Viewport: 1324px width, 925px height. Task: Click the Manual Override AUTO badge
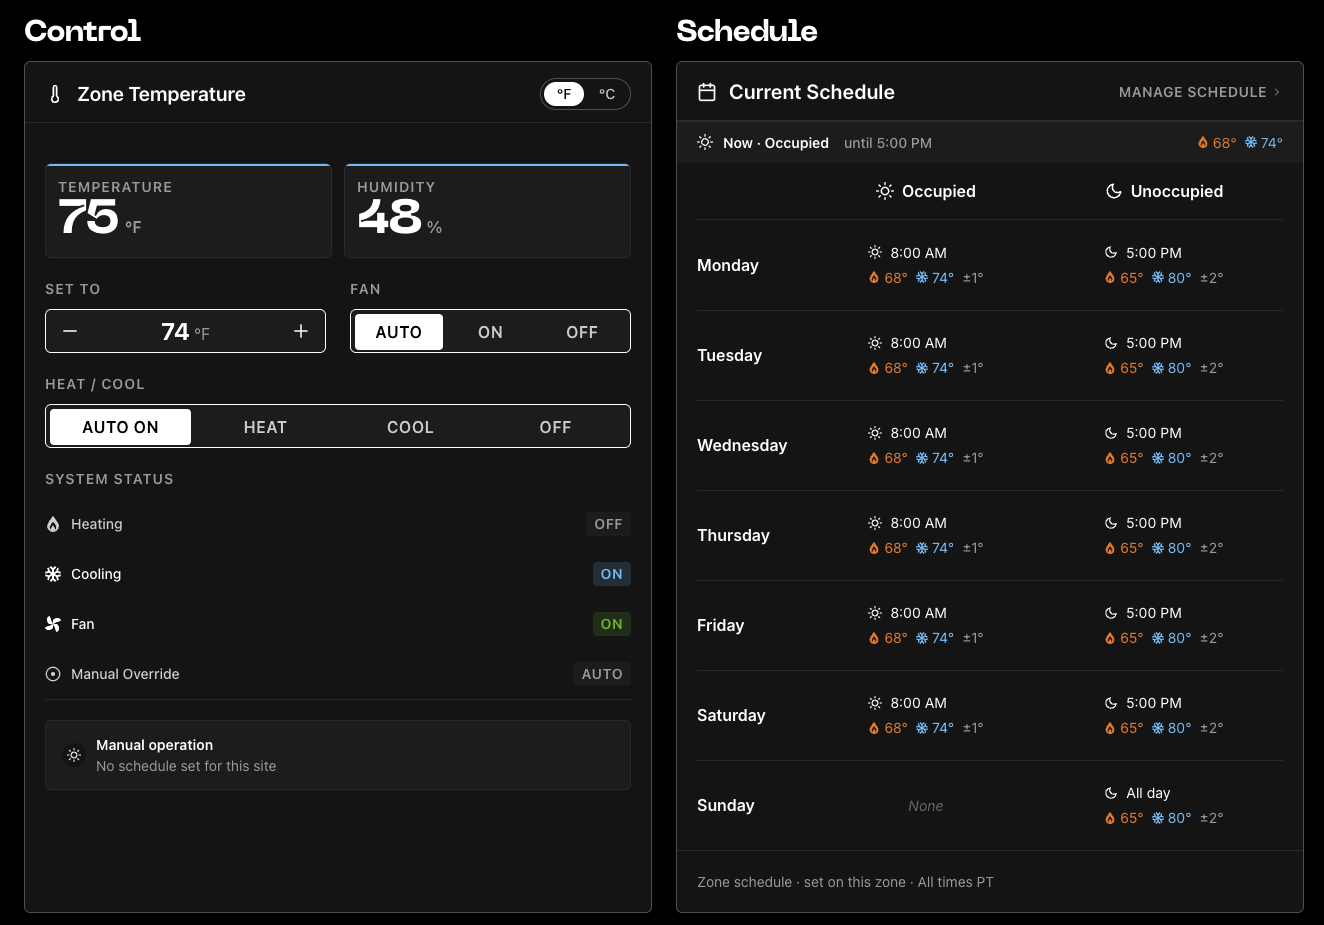[602, 674]
